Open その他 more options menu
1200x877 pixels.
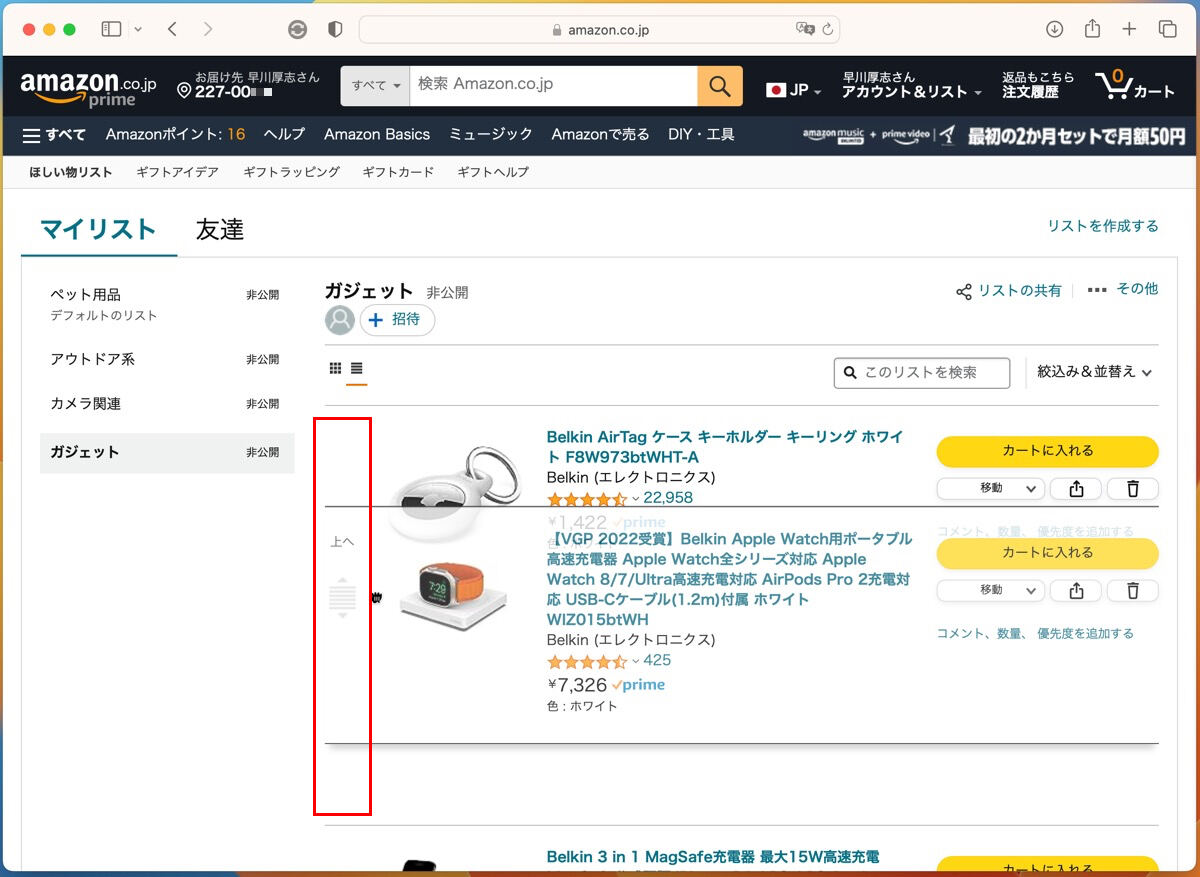pos(1122,289)
